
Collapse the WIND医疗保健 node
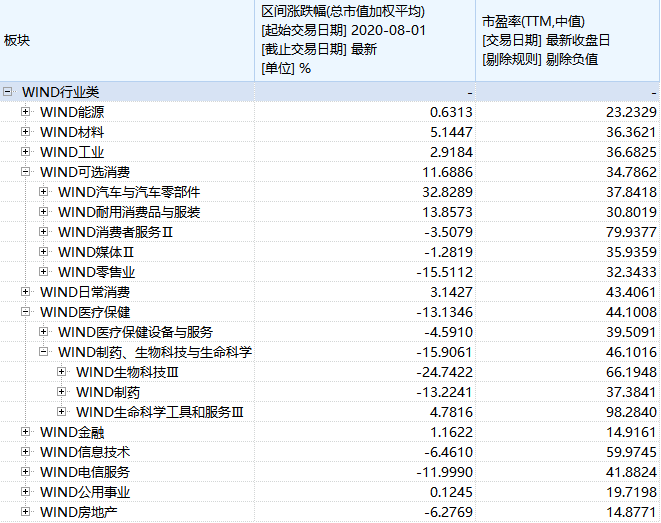pos(25,312)
